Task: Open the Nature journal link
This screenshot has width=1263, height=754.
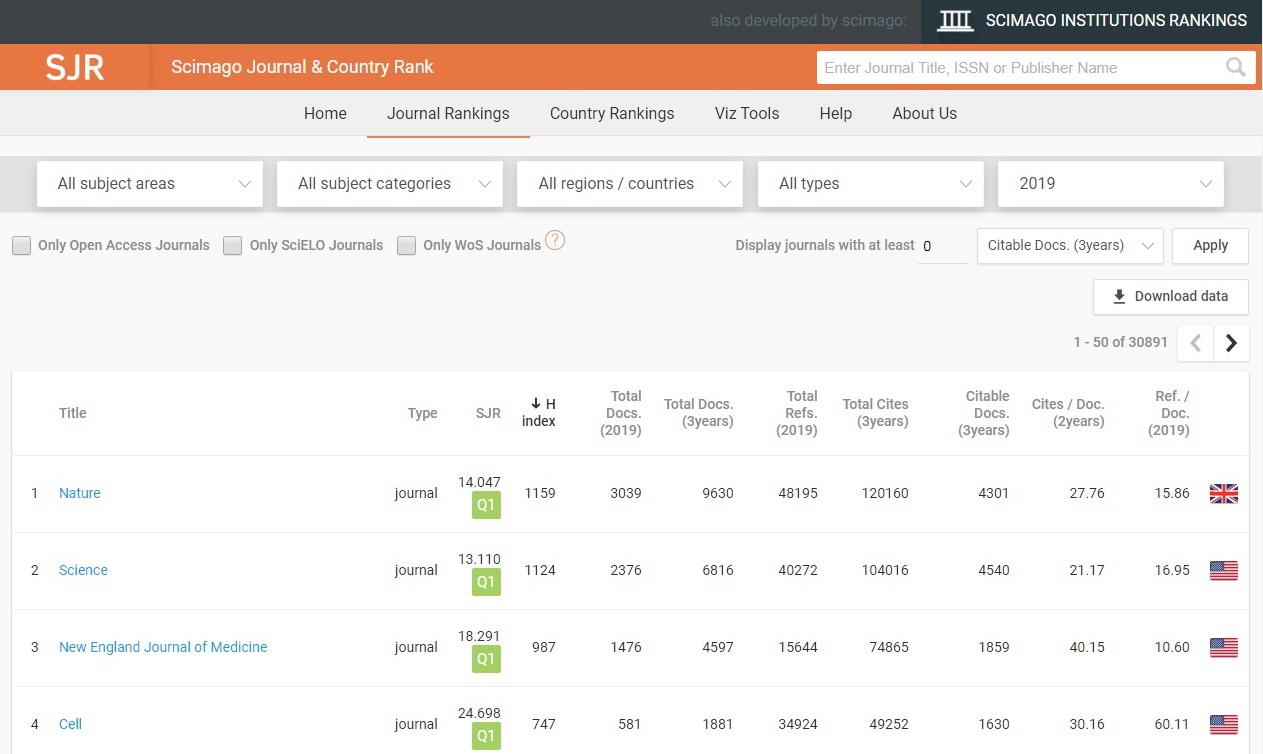Action: [80, 493]
